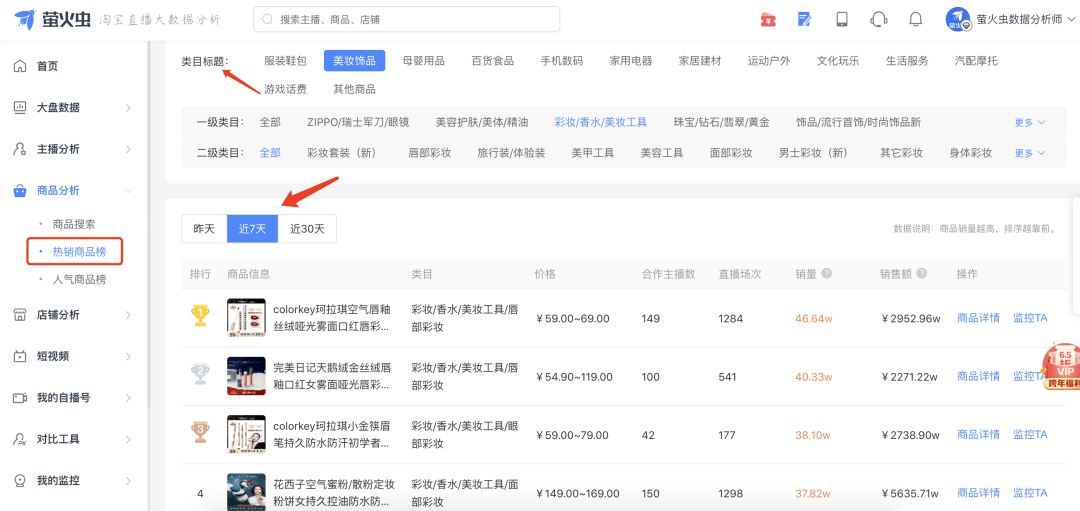Open the 萤火虫数据分析师 account dropdown
Screen dimensions: 1080x511
click(x=1008, y=19)
